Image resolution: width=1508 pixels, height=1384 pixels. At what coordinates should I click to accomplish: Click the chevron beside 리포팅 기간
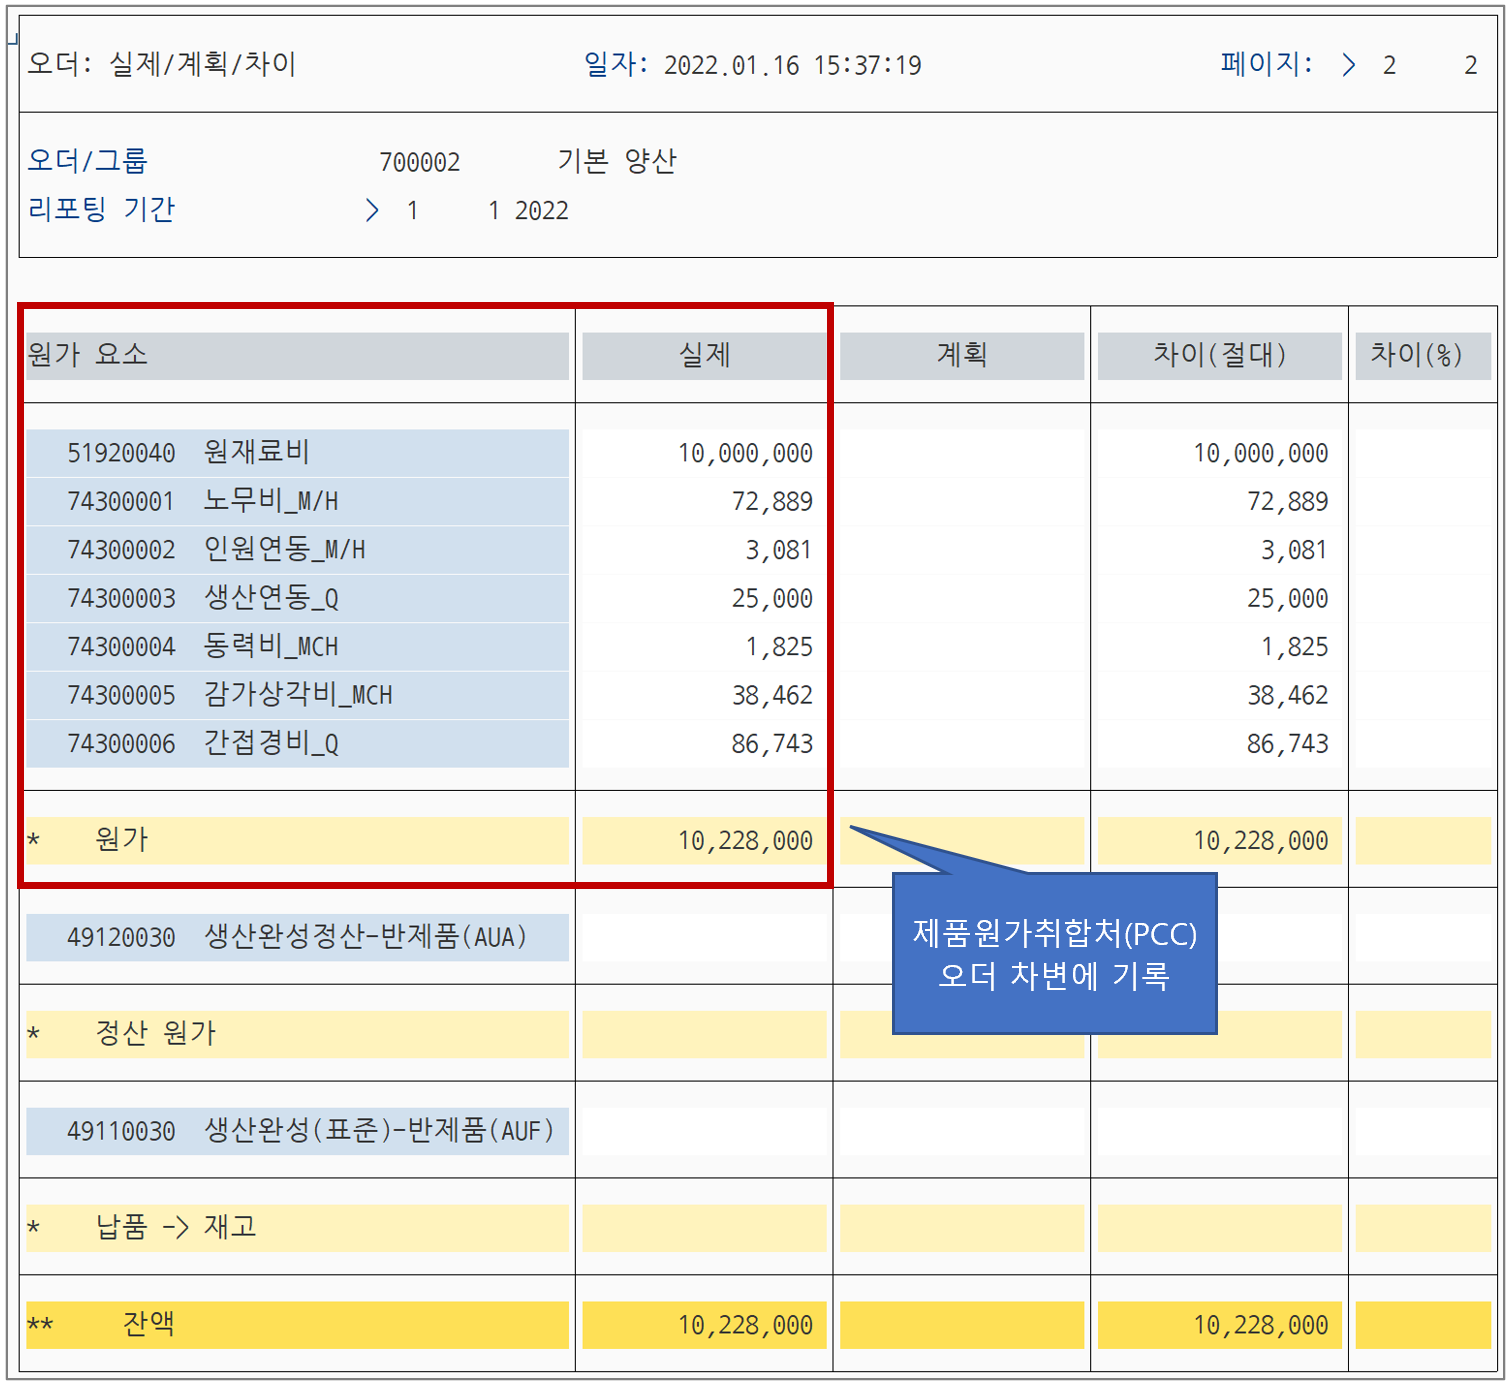click(372, 210)
